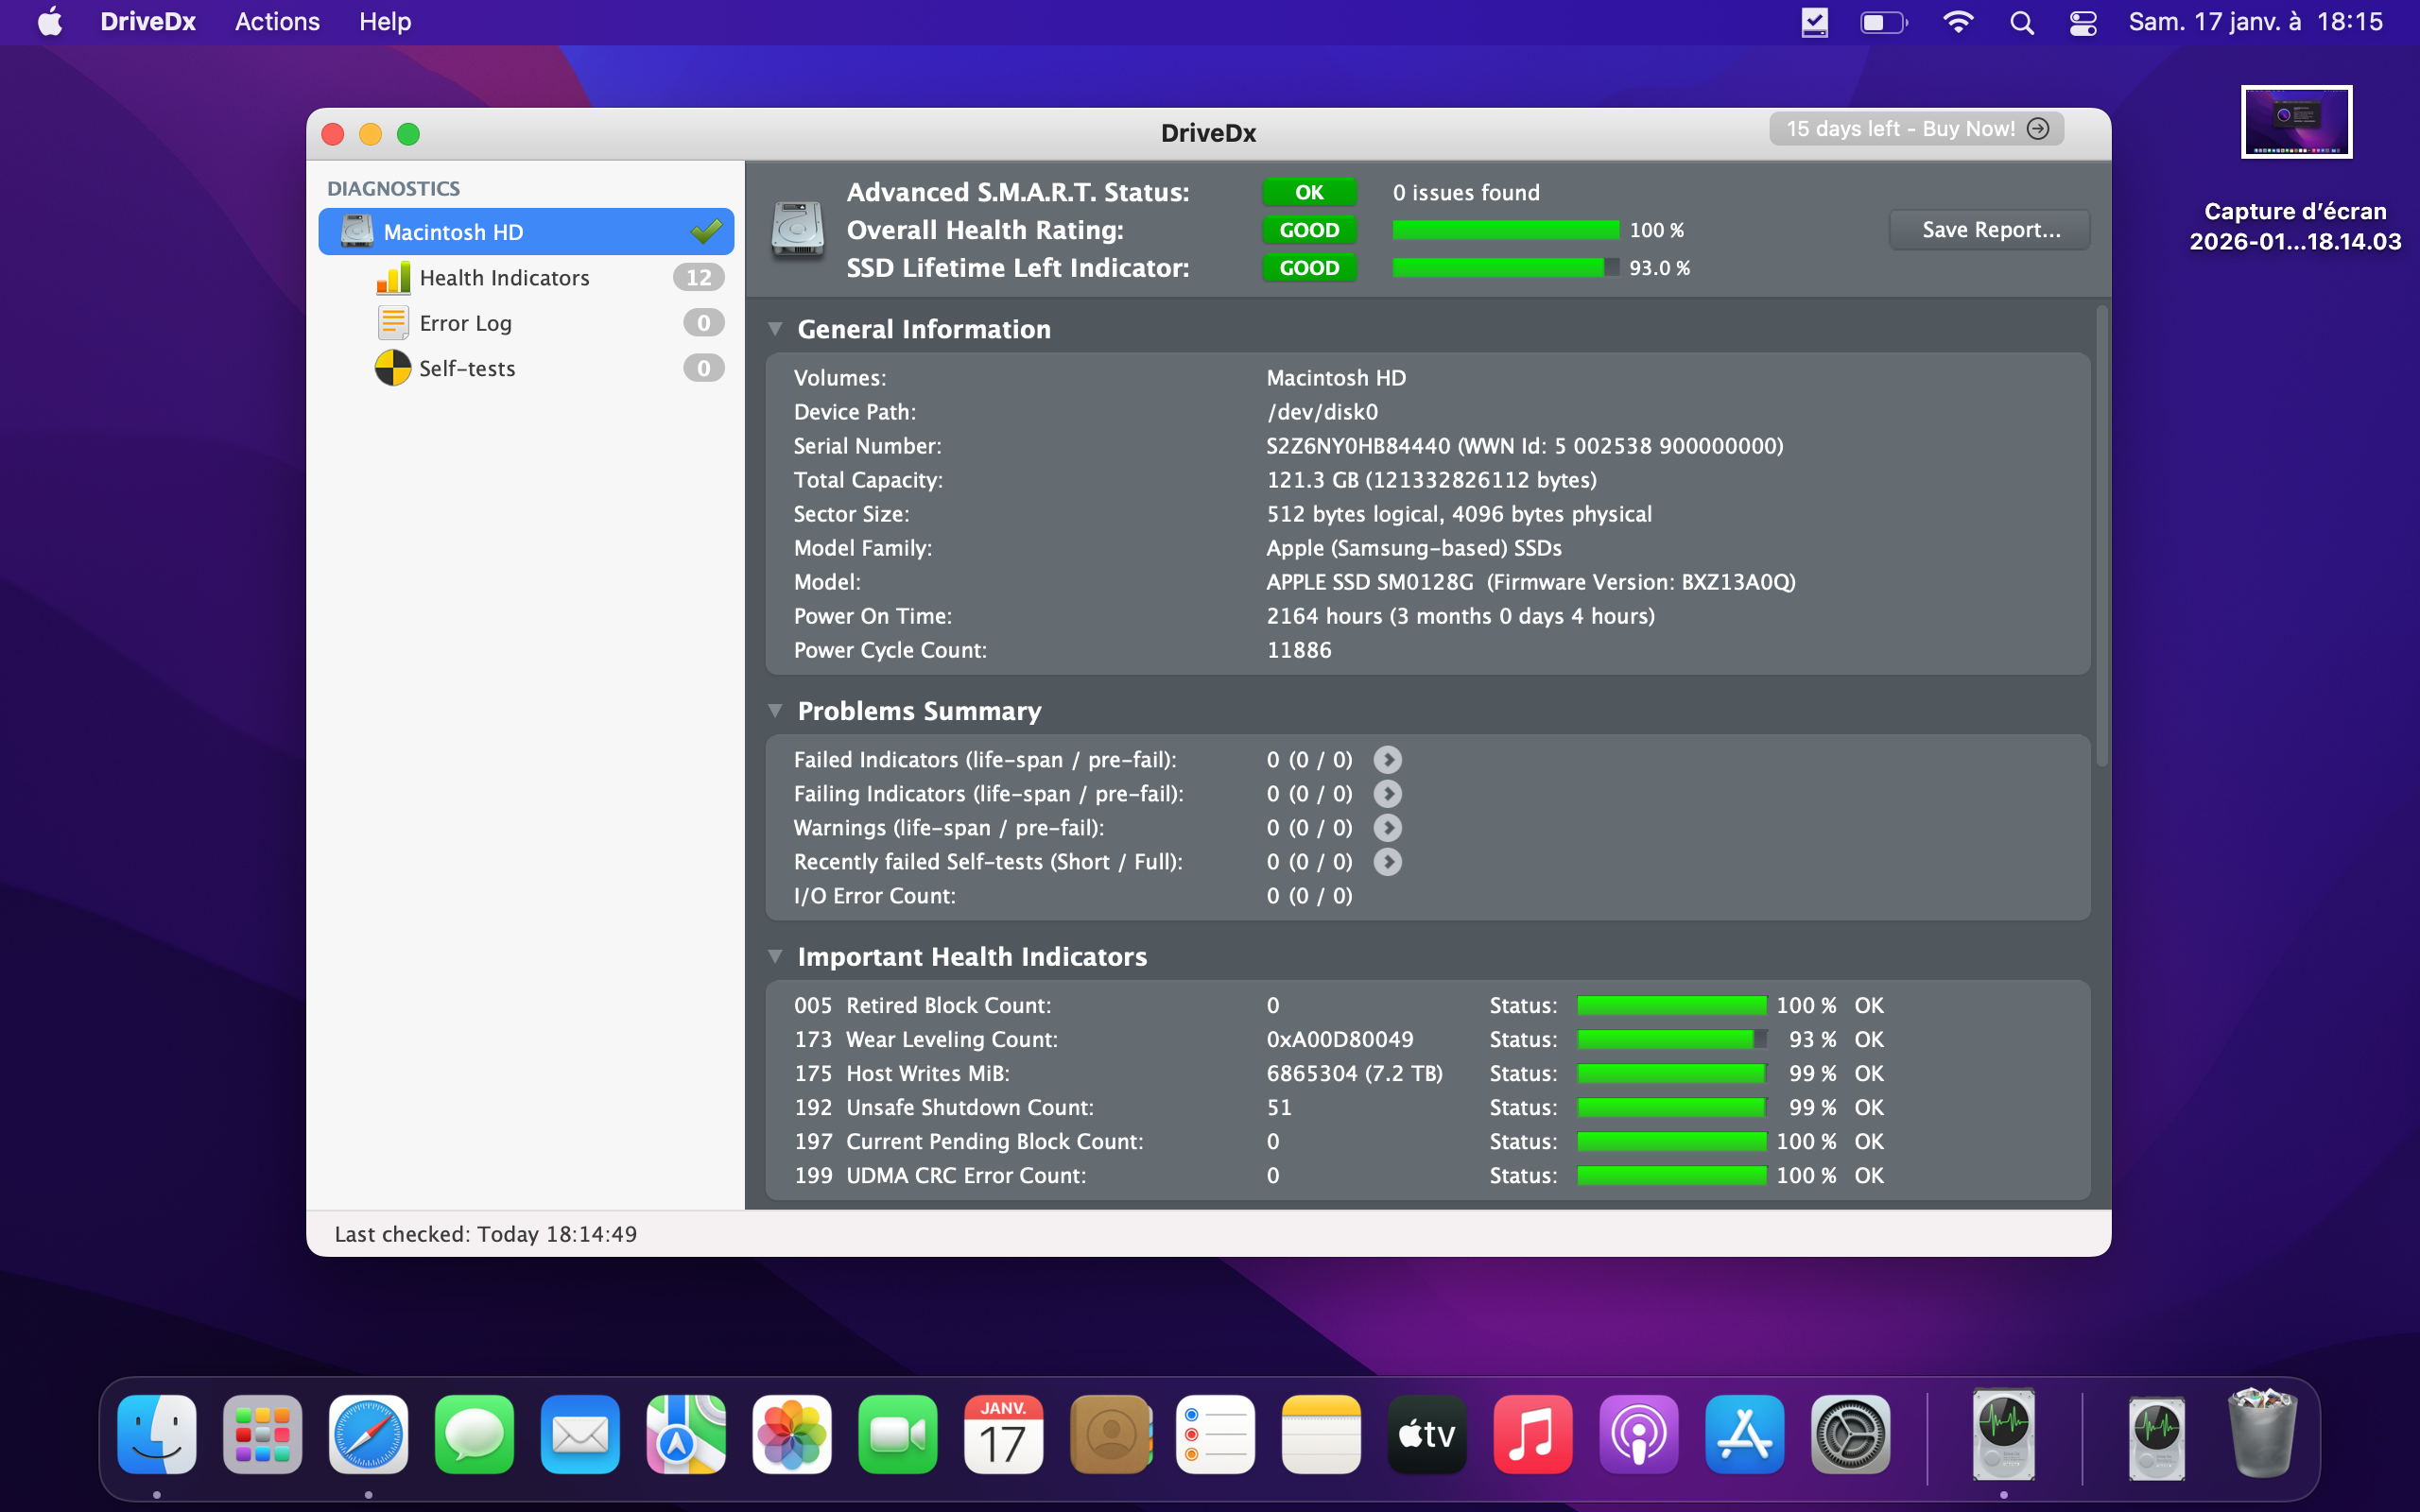Click the 15 days left Buy Now button

(1915, 129)
